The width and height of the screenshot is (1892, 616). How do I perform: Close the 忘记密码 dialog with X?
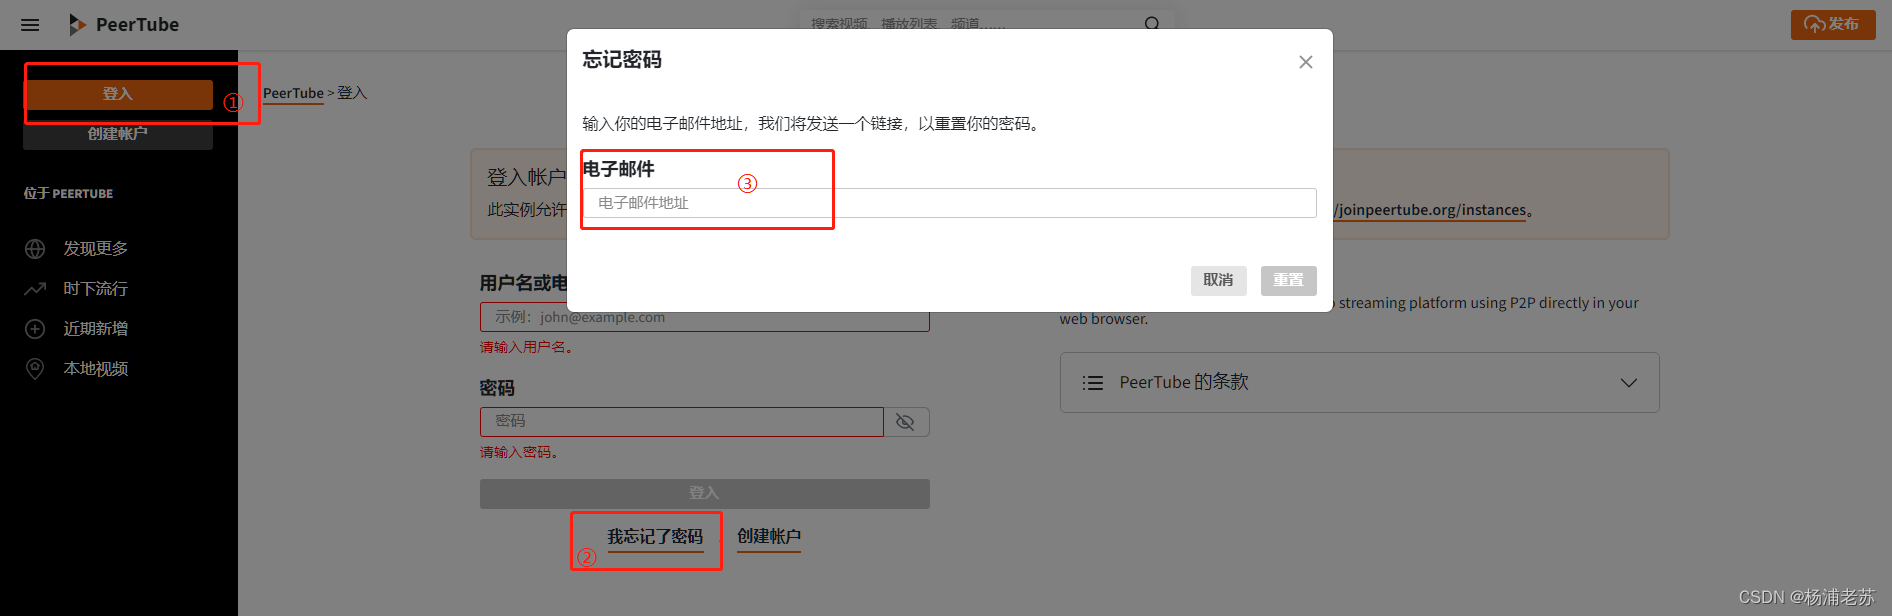point(1305,62)
